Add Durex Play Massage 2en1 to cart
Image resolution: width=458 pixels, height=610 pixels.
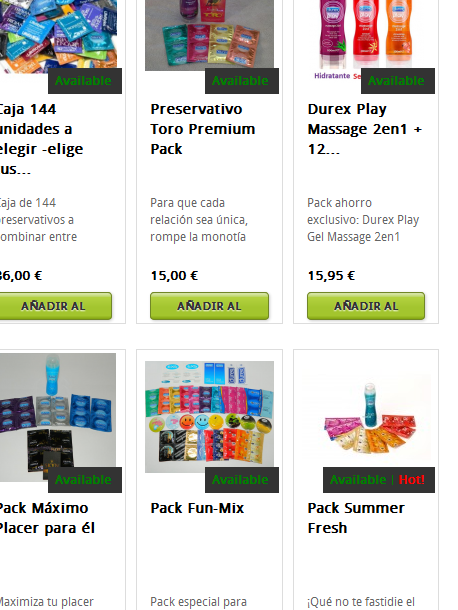[x=366, y=306]
